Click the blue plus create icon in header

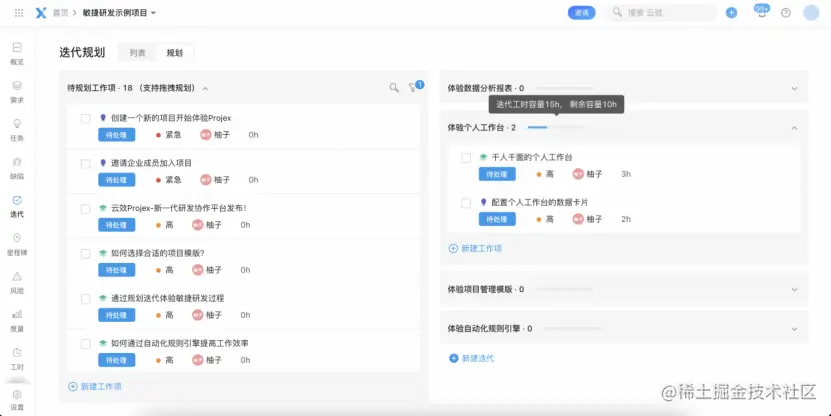[731, 13]
